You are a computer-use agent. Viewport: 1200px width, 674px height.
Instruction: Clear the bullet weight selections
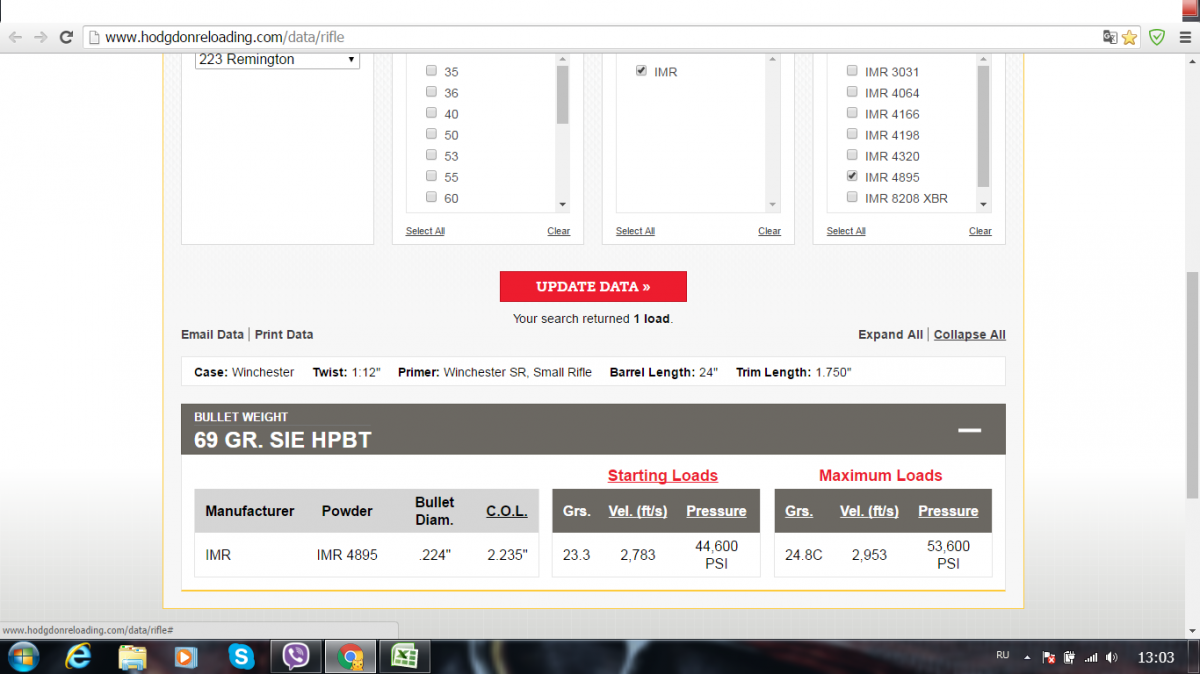pos(559,231)
